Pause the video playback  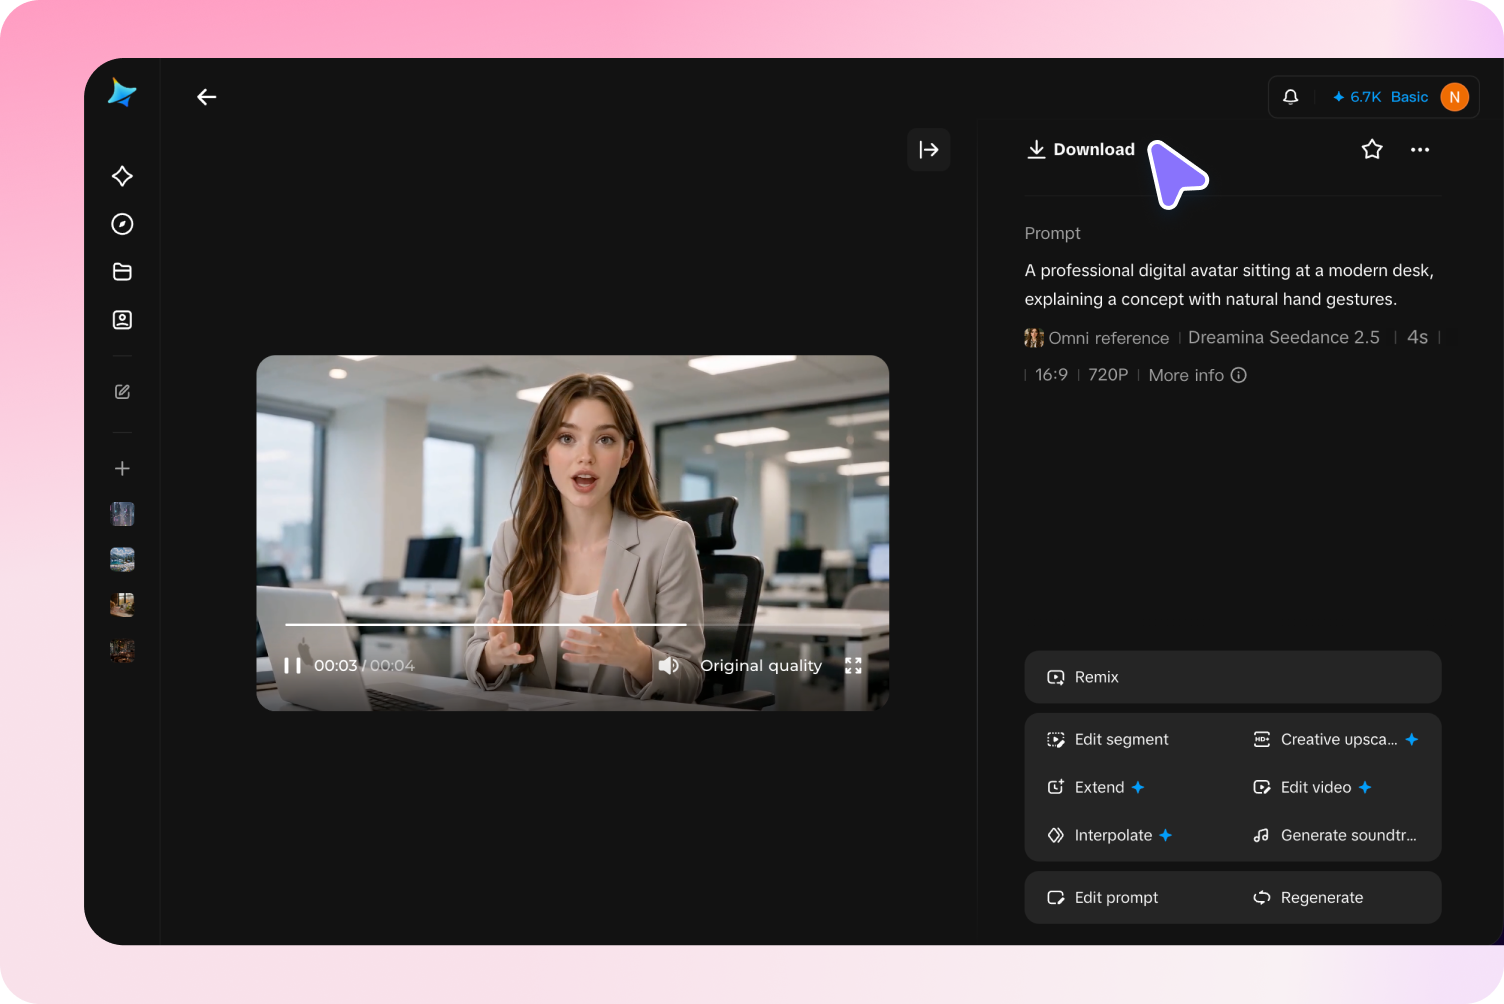coord(292,666)
